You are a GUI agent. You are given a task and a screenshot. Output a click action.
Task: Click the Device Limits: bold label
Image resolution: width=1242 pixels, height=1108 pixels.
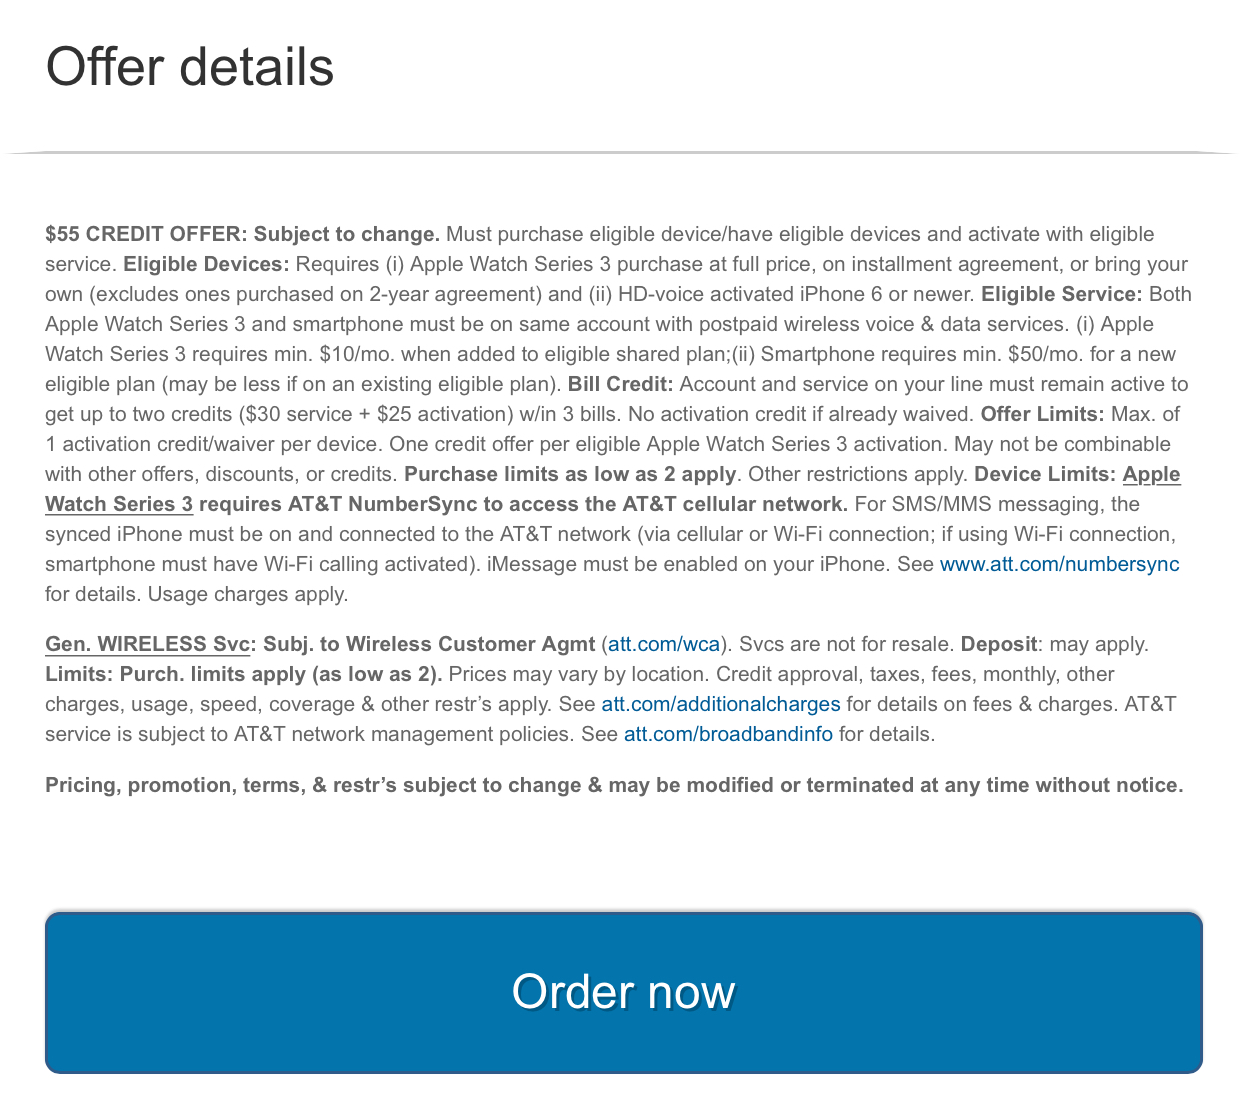coord(1045,474)
